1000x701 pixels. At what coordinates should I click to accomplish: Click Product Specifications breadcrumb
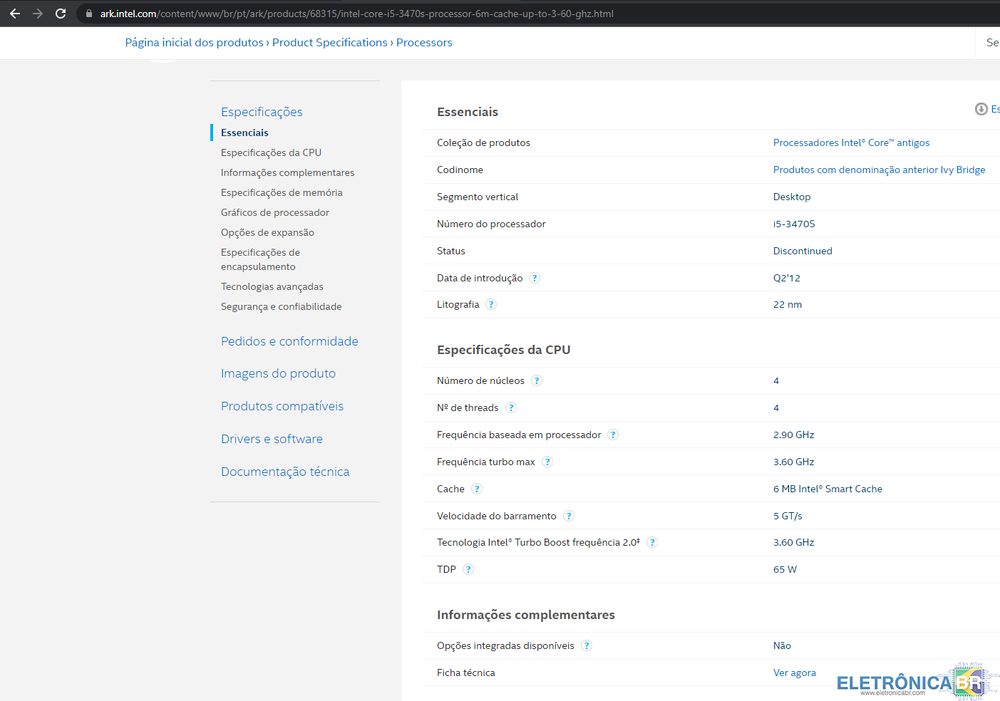click(x=329, y=43)
